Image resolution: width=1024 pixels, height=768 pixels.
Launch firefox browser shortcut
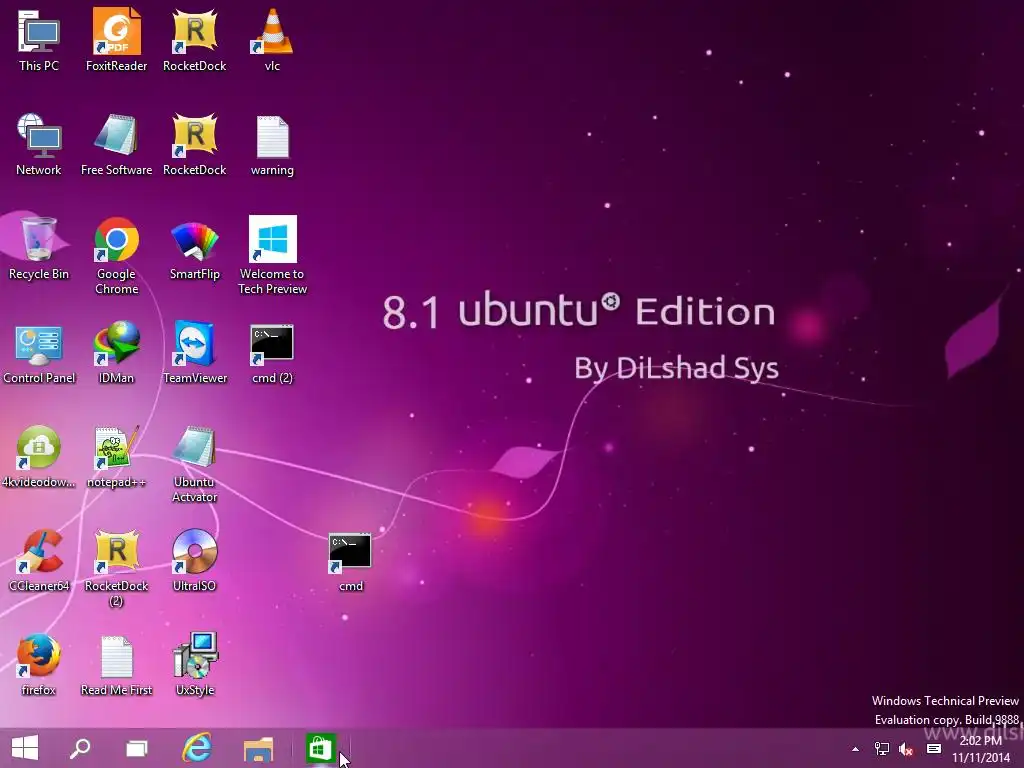[39, 665]
